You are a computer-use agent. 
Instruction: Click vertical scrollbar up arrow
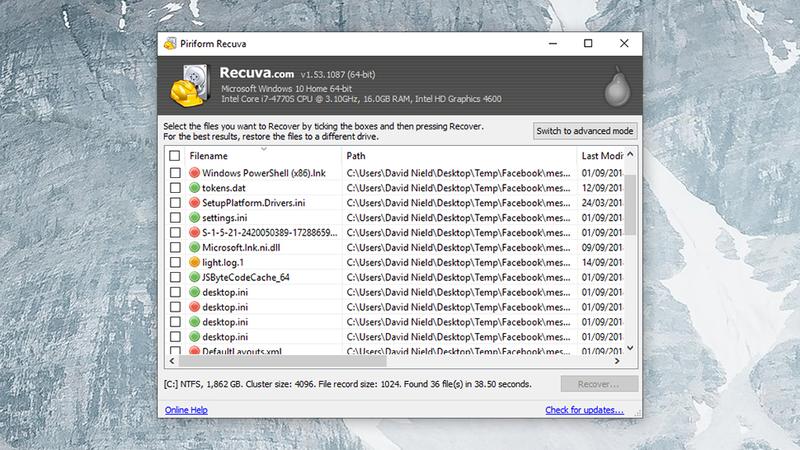631,154
